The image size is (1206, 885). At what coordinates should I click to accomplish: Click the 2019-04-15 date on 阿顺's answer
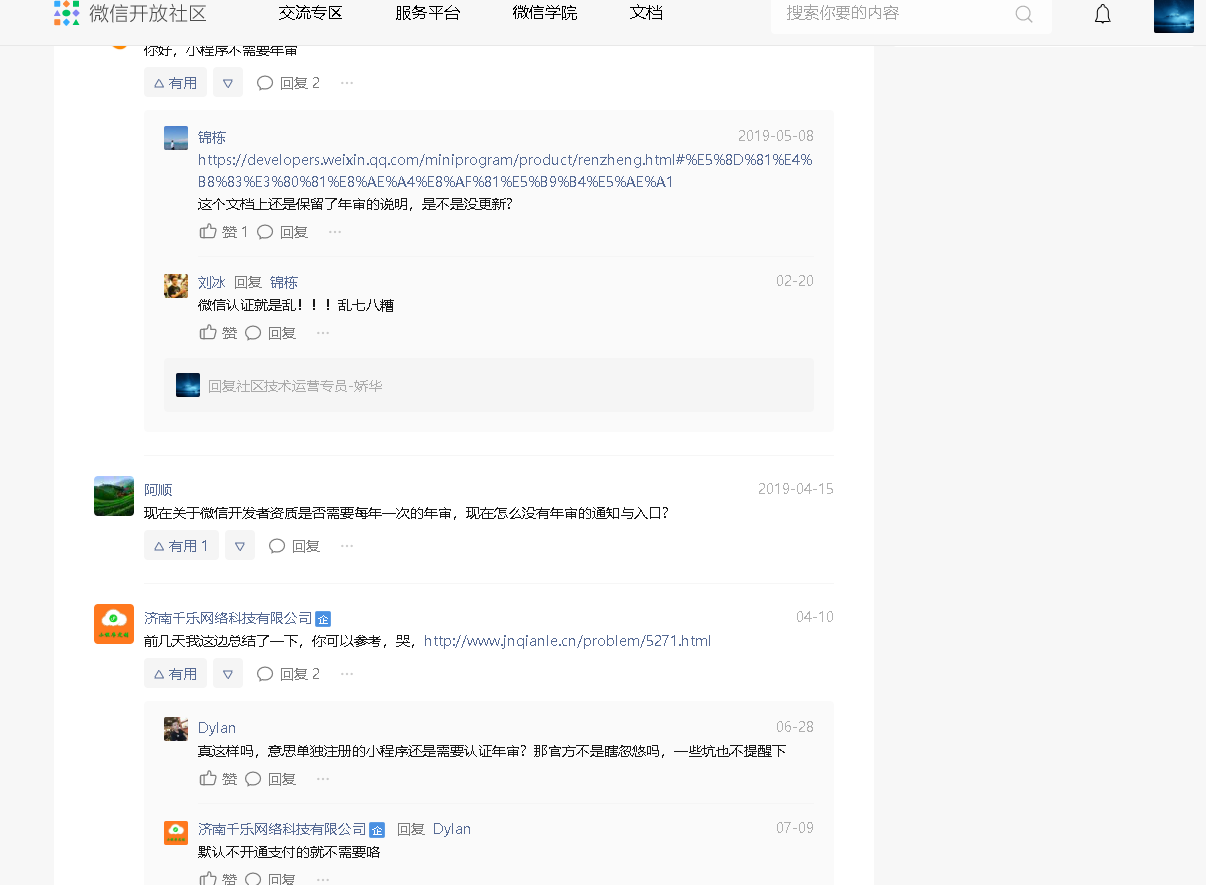point(796,489)
